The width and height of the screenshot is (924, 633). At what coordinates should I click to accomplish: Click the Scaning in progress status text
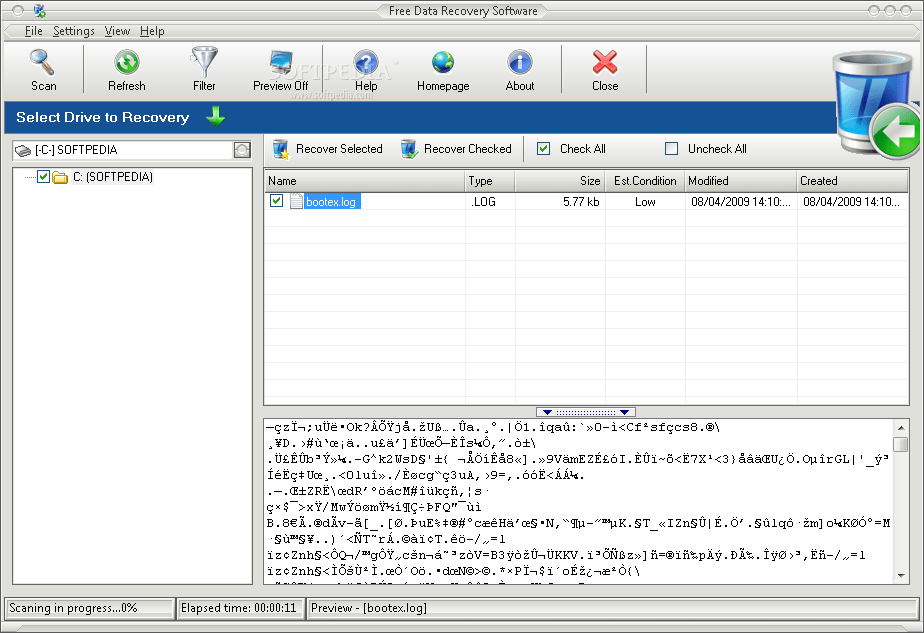[73, 608]
